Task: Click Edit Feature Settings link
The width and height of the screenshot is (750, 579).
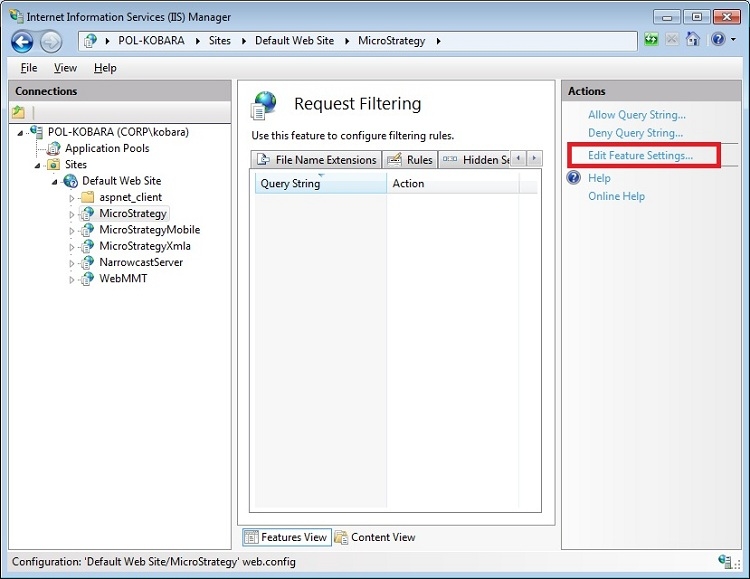Action: [640, 156]
